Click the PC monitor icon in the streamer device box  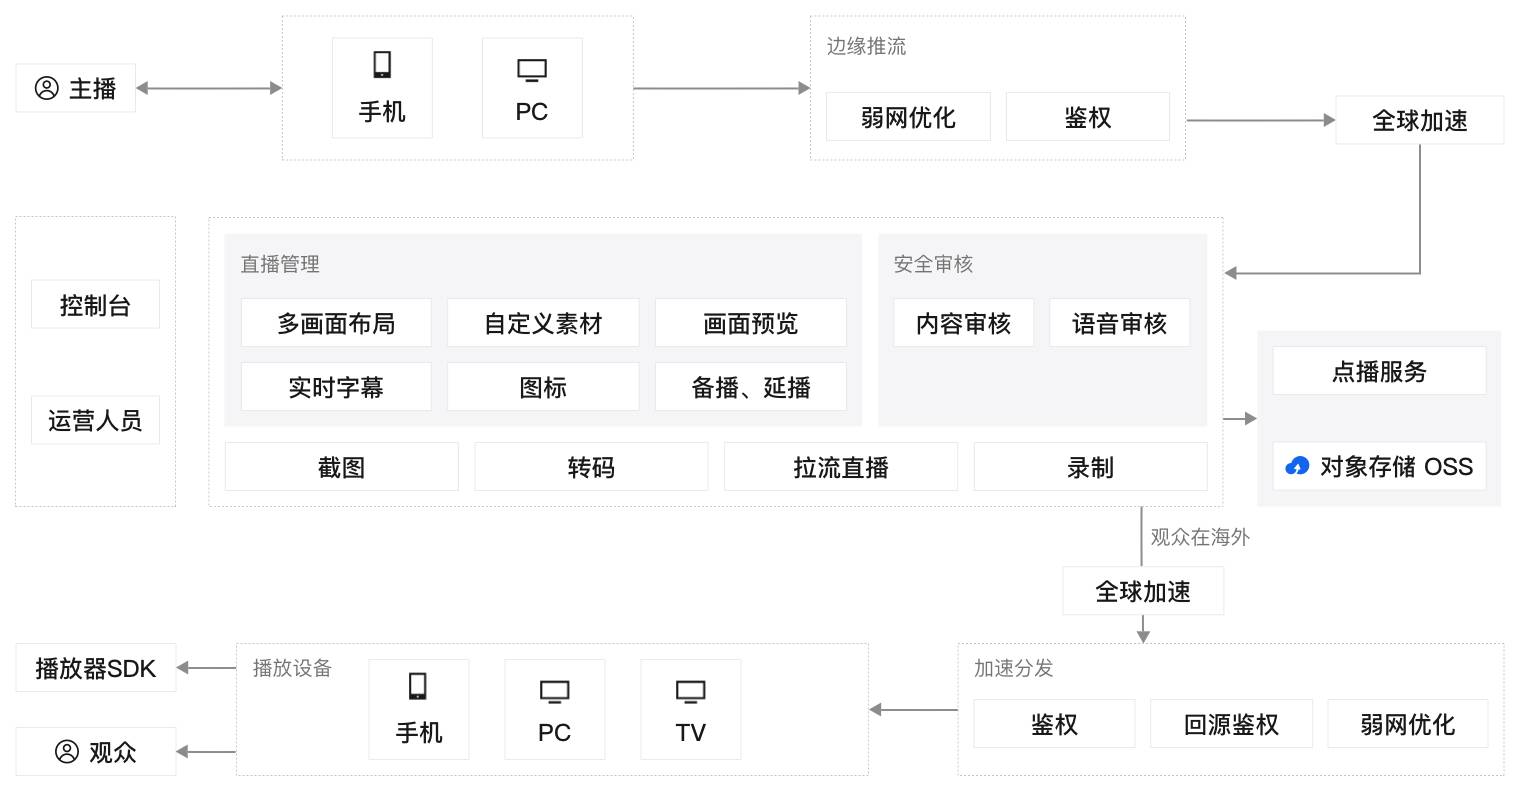pyautogui.click(x=532, y=69)
